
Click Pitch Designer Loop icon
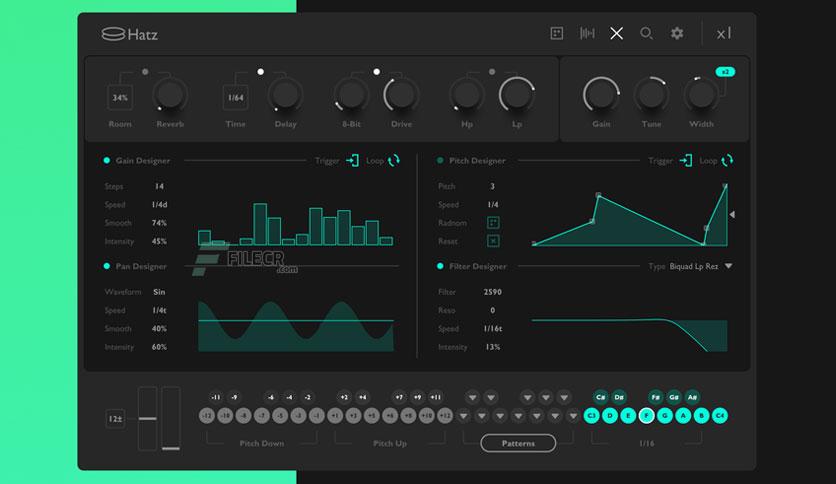pos(727,160)
